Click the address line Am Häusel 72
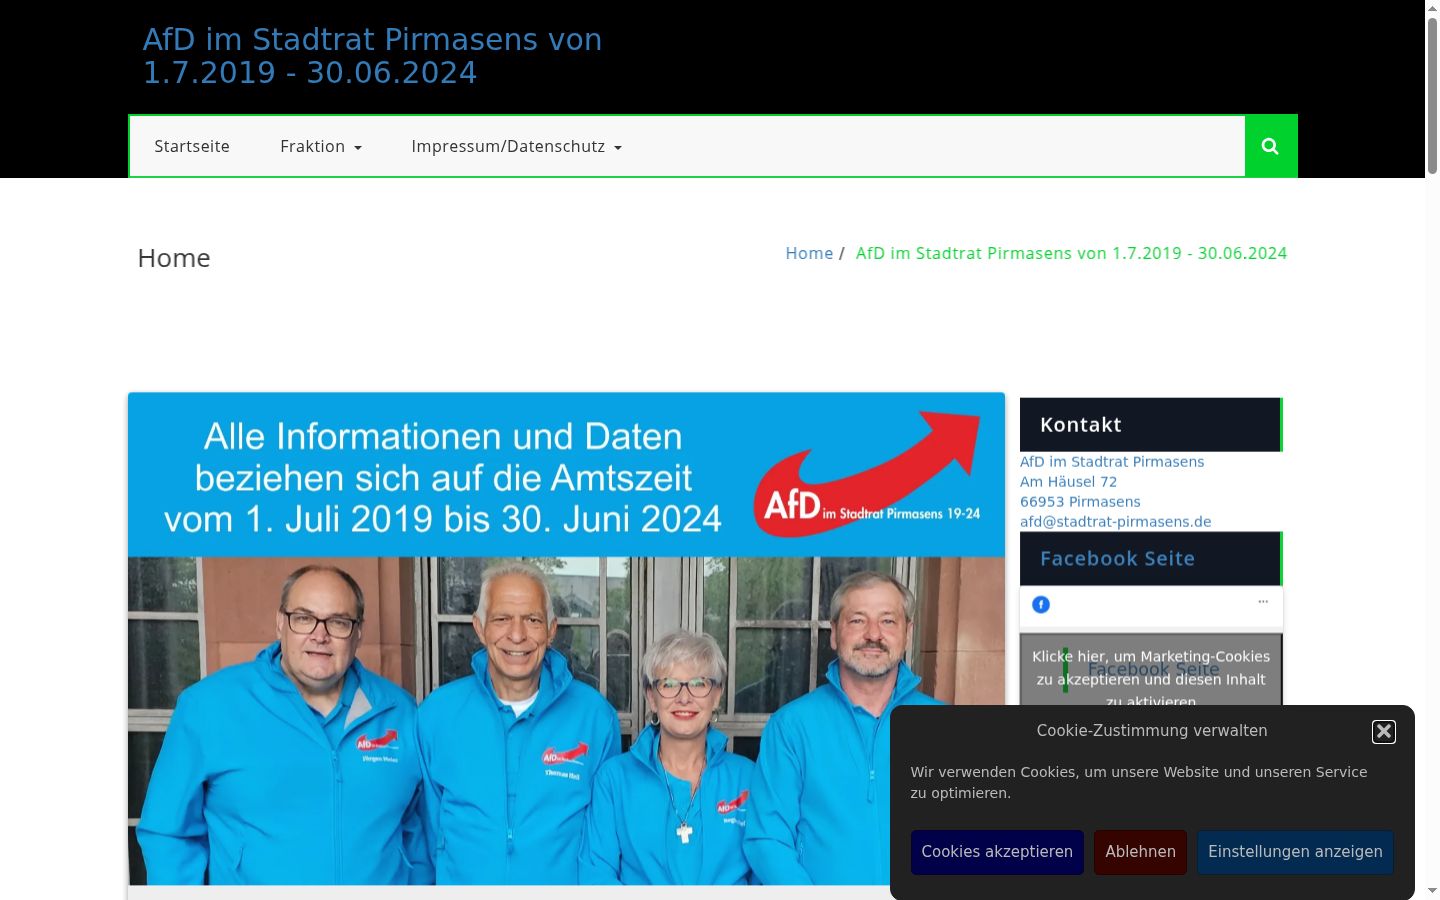 (1068, 481)
